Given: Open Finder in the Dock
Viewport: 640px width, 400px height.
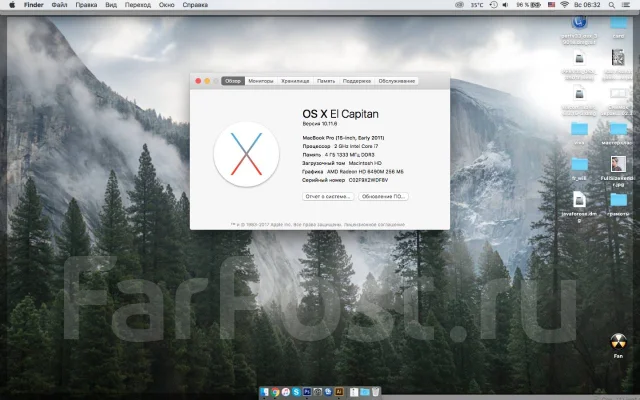Looking at the screenshot, I should click(264, 392).
